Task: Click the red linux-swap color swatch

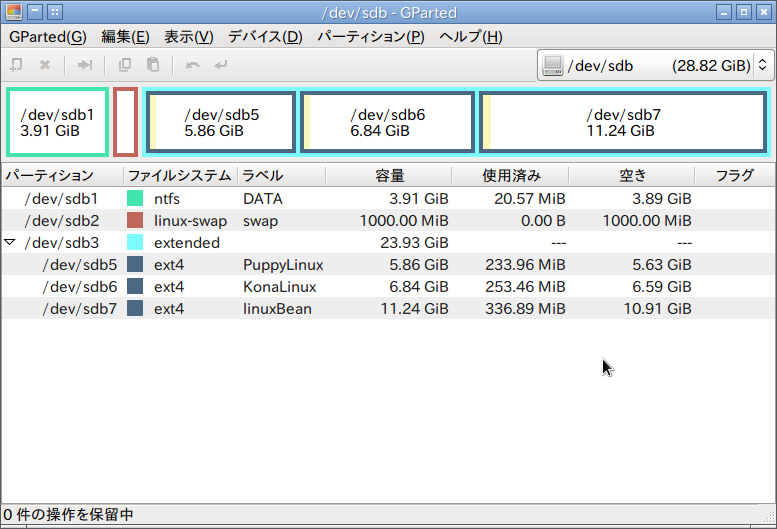Action: [135, 220]
